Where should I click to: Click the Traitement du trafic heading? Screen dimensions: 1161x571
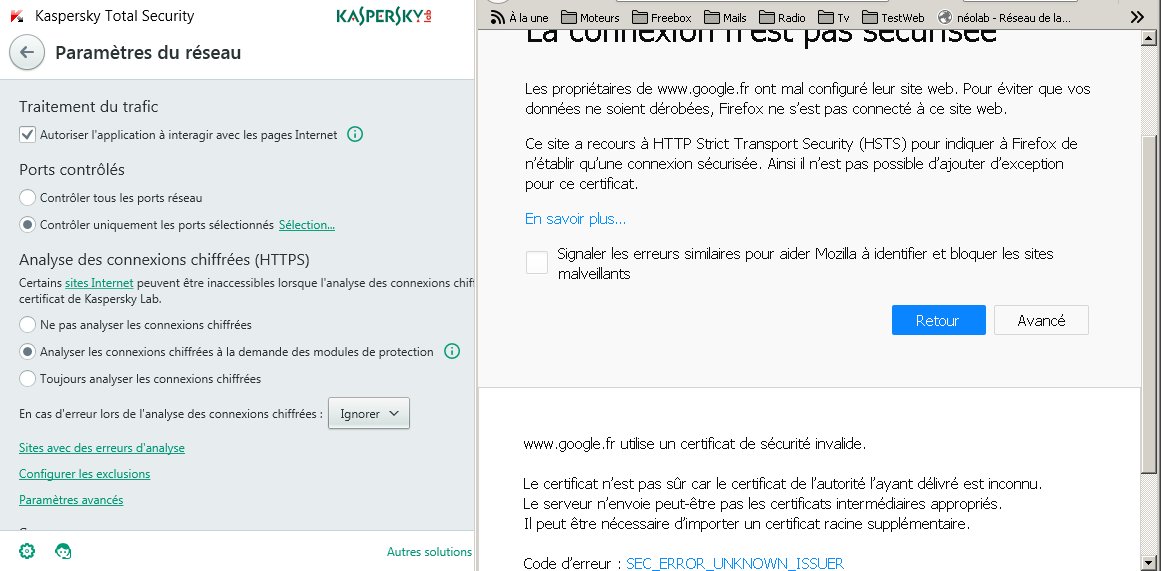[89, 107]
